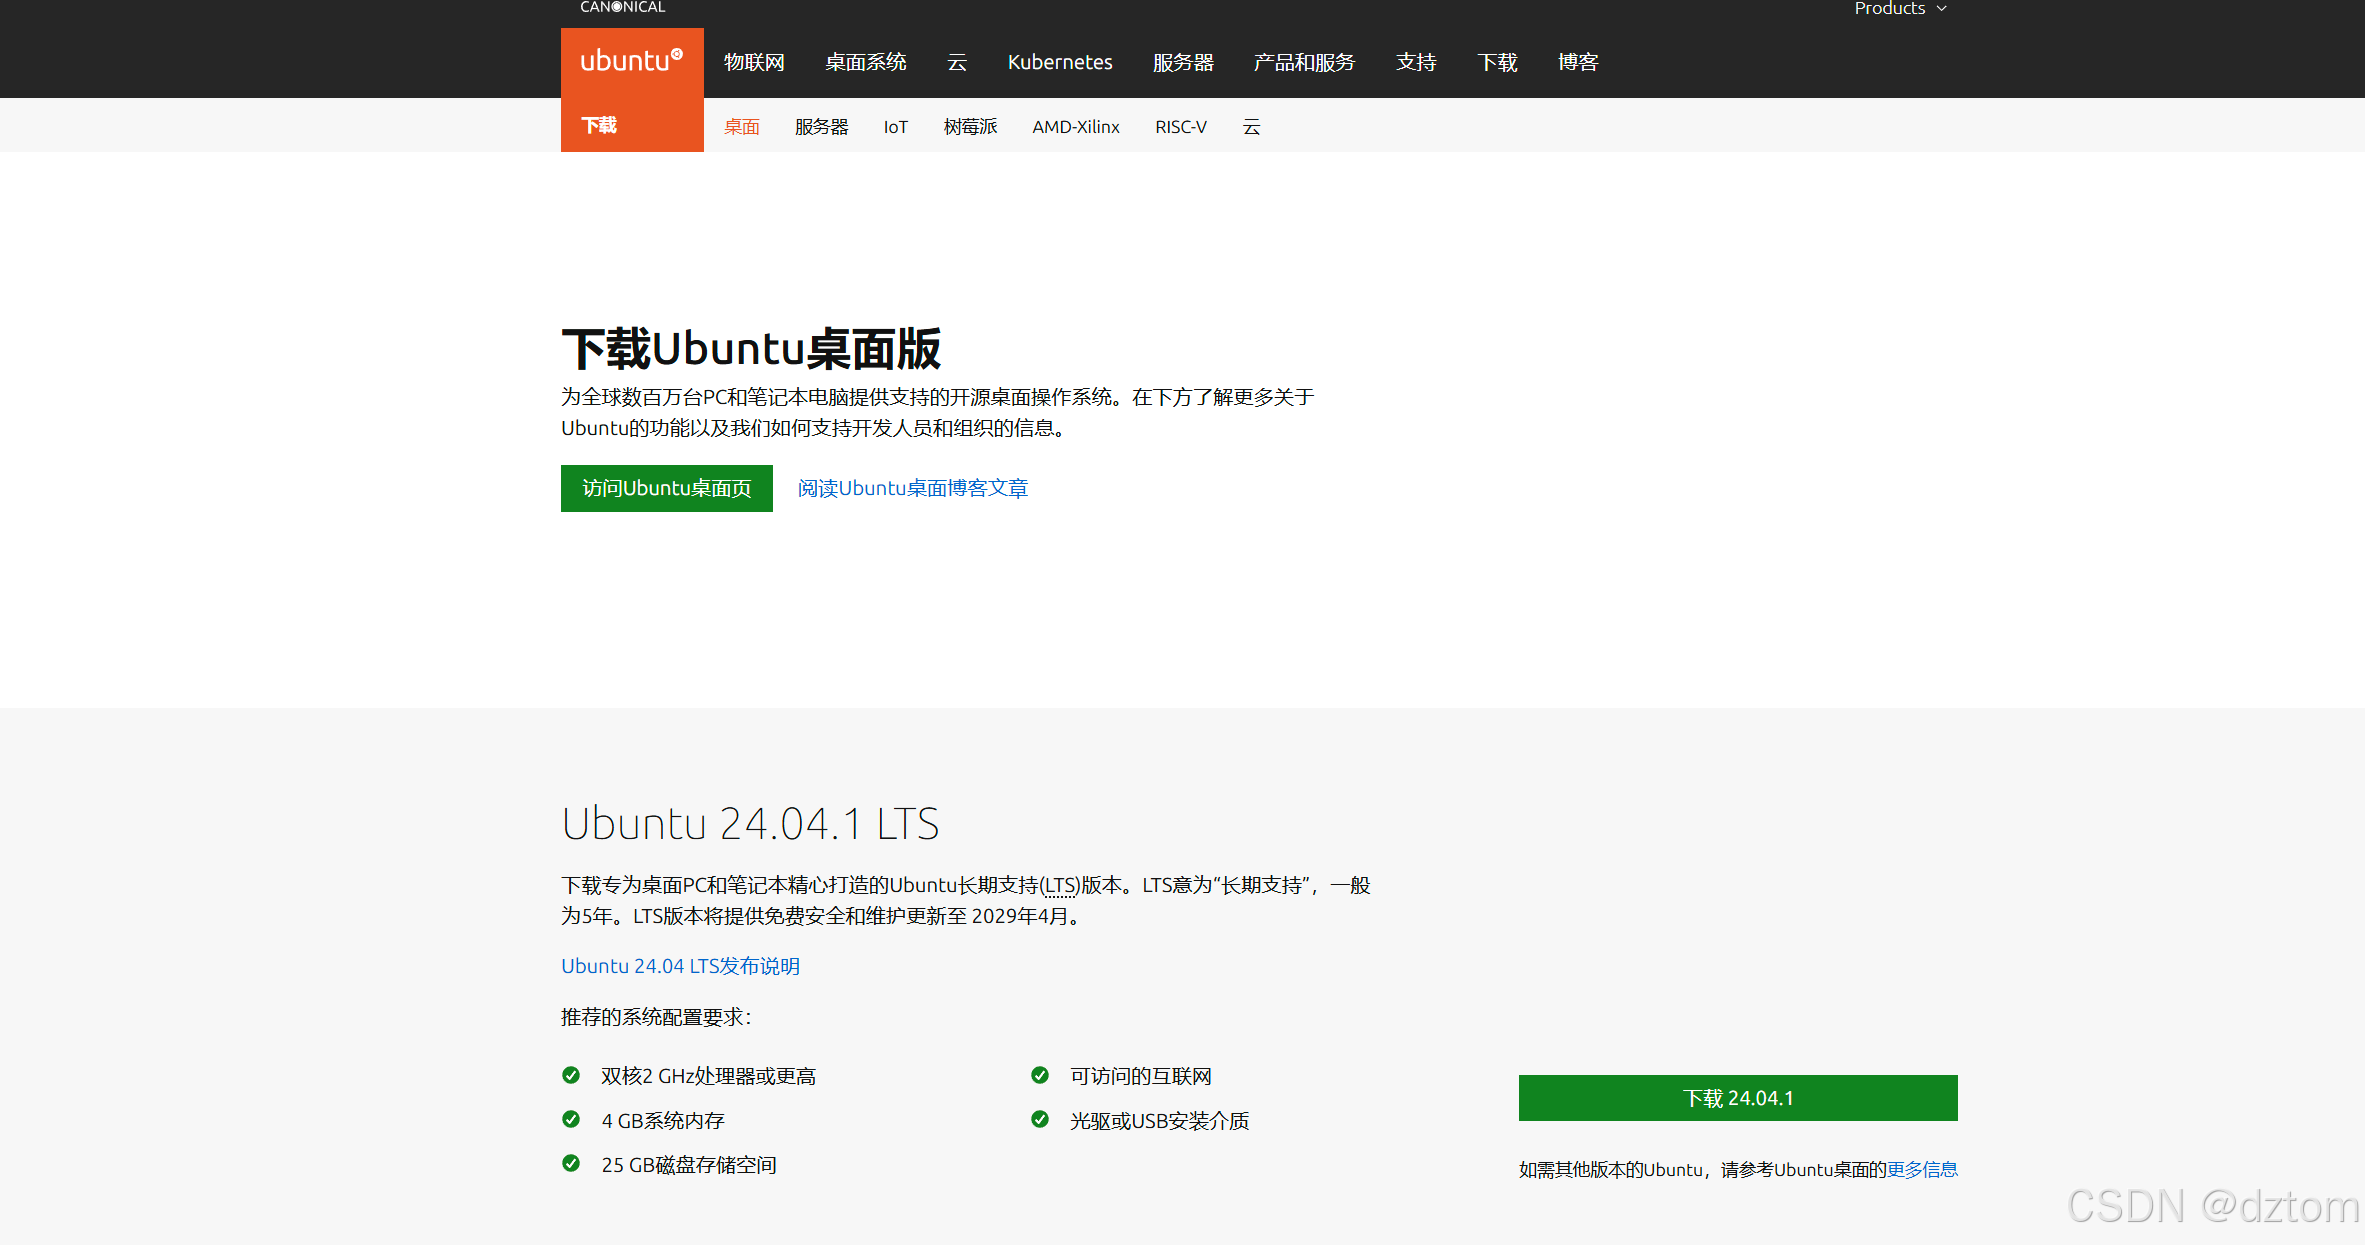Open the 博客 navigation item

pos(1577,62)
